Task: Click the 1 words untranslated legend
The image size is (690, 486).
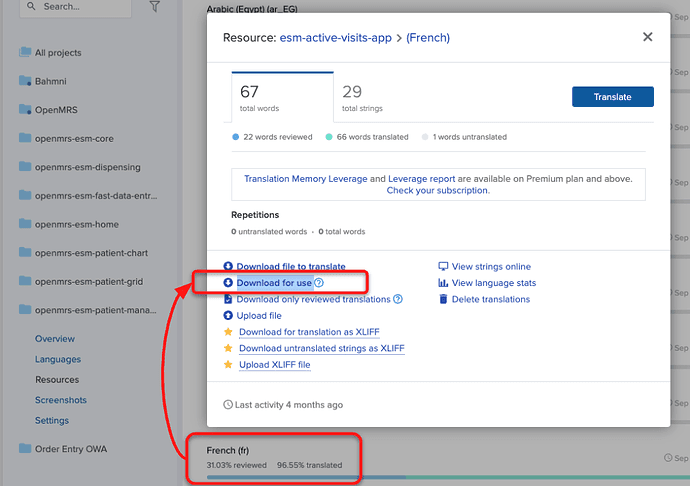Action: [464, 137]
